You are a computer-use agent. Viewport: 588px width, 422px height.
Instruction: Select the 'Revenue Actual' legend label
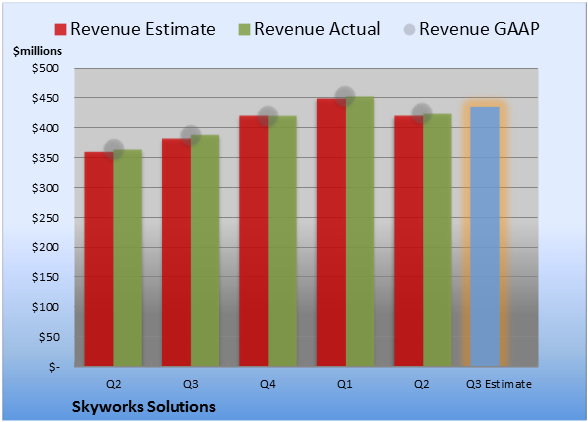(317, 29)
